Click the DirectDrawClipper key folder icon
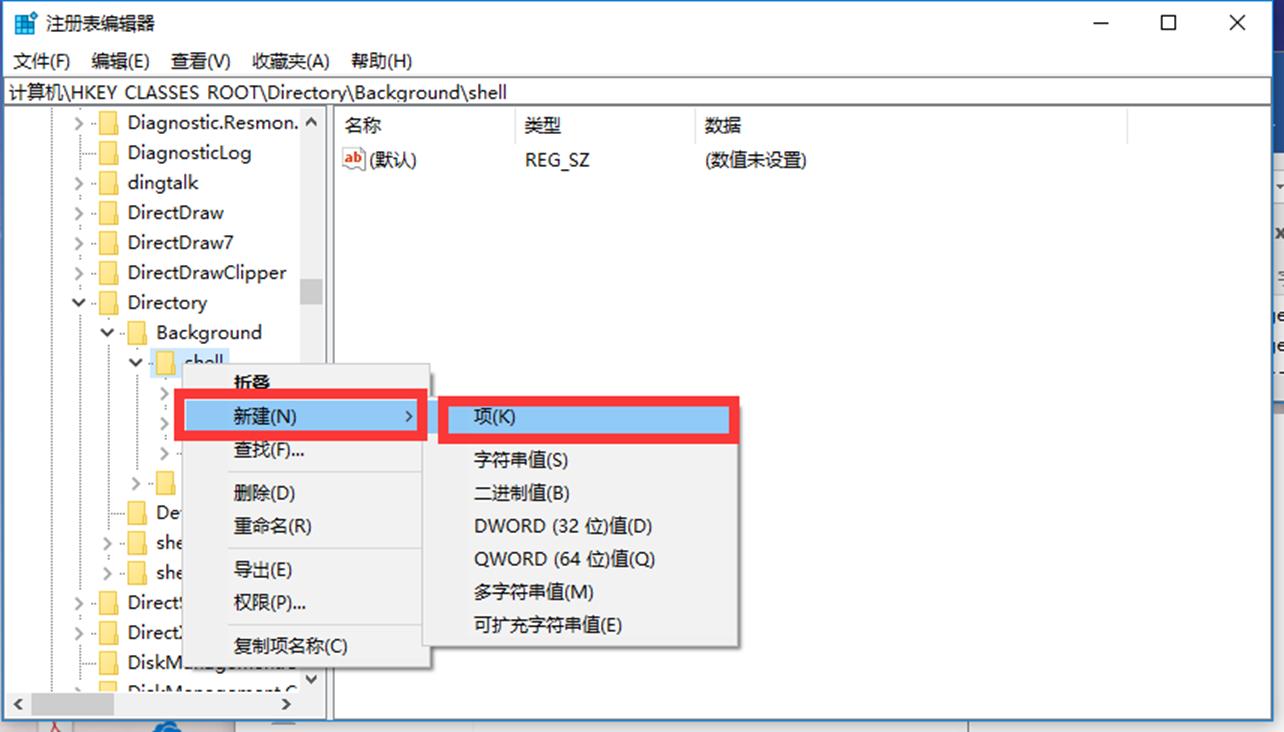1284x732 pixels. (110, 272)
